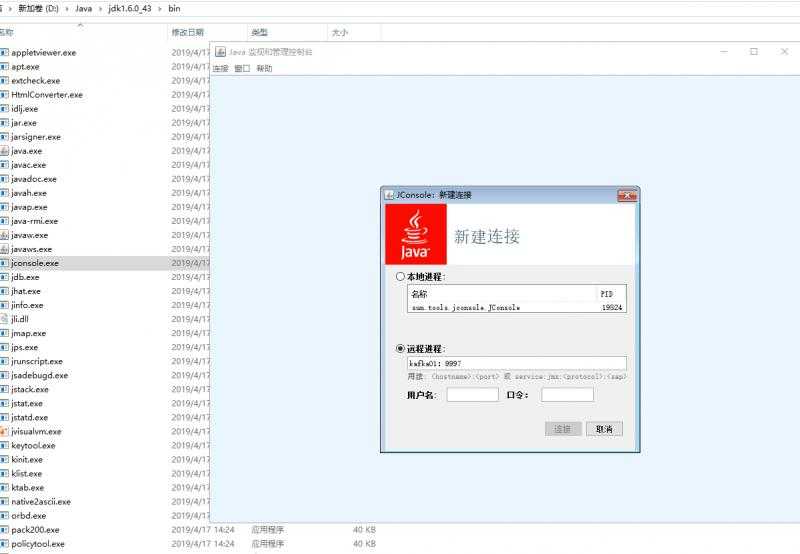Click the appletviewer.exe file icon
This screenshot has width=800, height=554.
tap(5, 53)
